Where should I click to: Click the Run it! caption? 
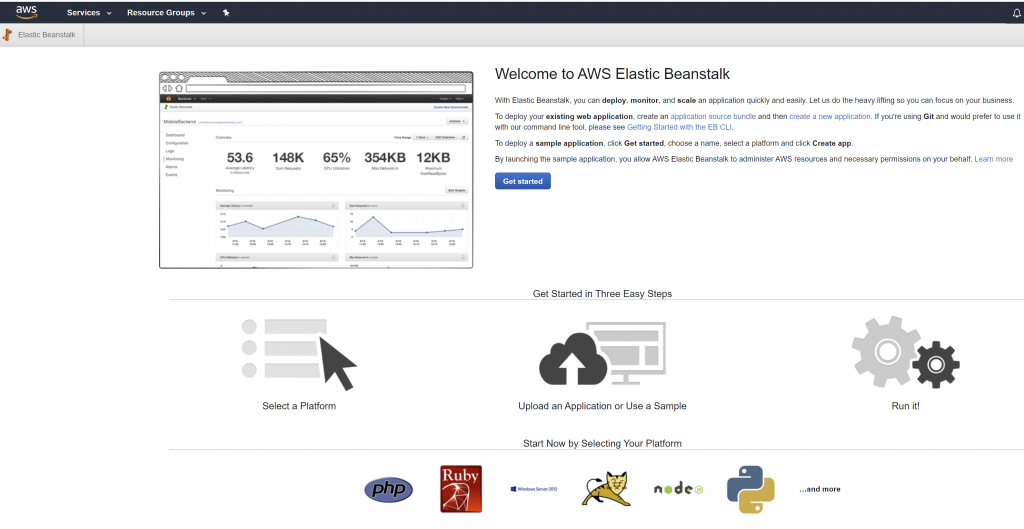(x=906, y=406)
